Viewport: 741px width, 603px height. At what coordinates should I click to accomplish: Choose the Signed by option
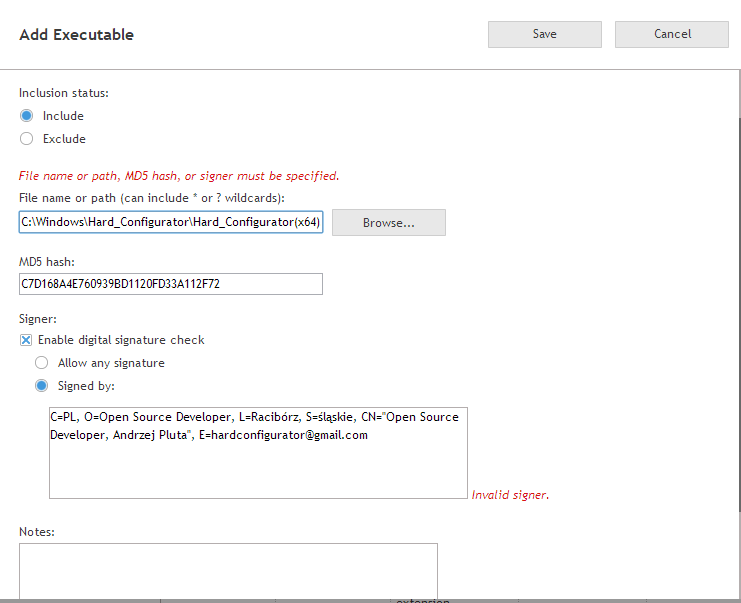click(x=42, y=386)
